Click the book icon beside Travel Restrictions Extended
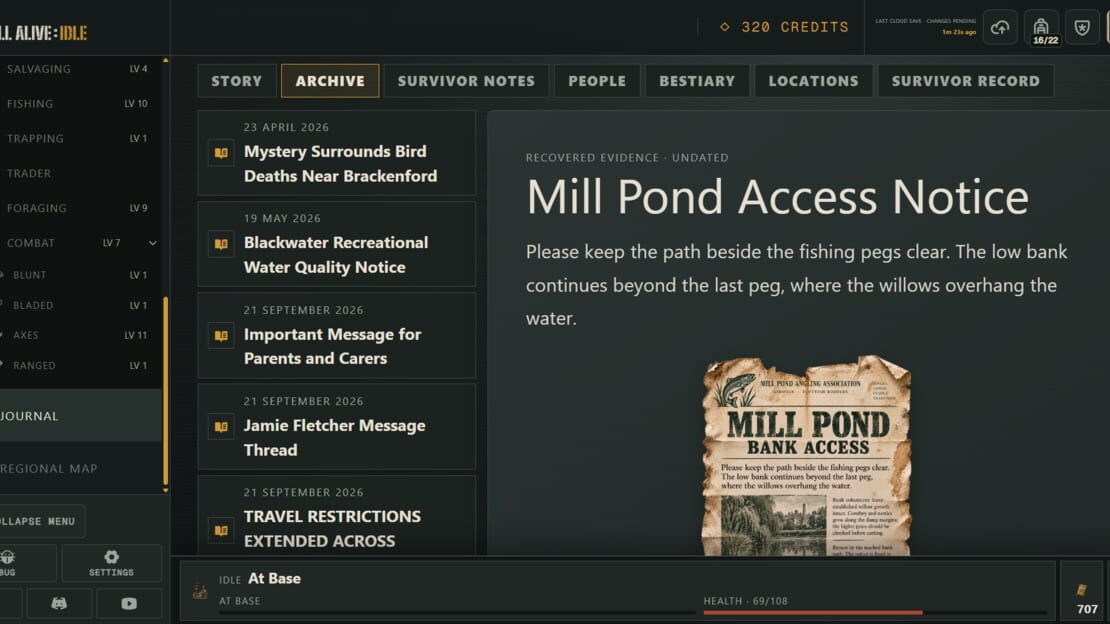Screen dimensions: 1110x624 221,530
